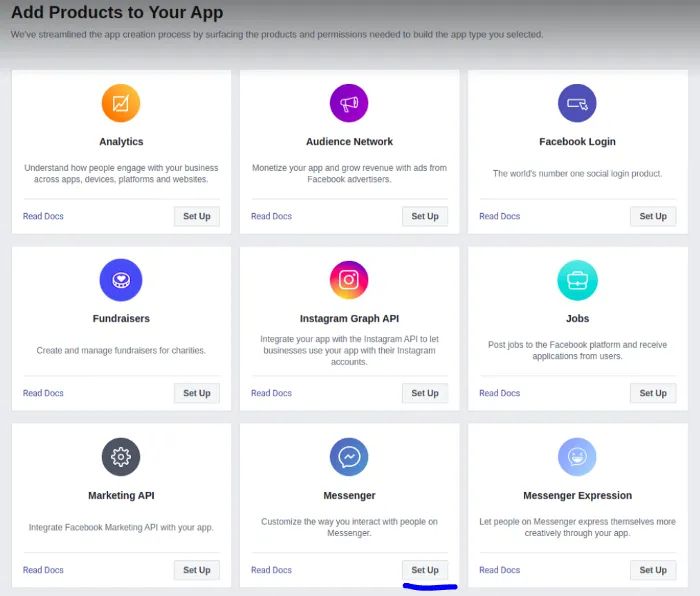Click the Analytics card title
This screenshot has width=700, height=596.
click(121, 142)
